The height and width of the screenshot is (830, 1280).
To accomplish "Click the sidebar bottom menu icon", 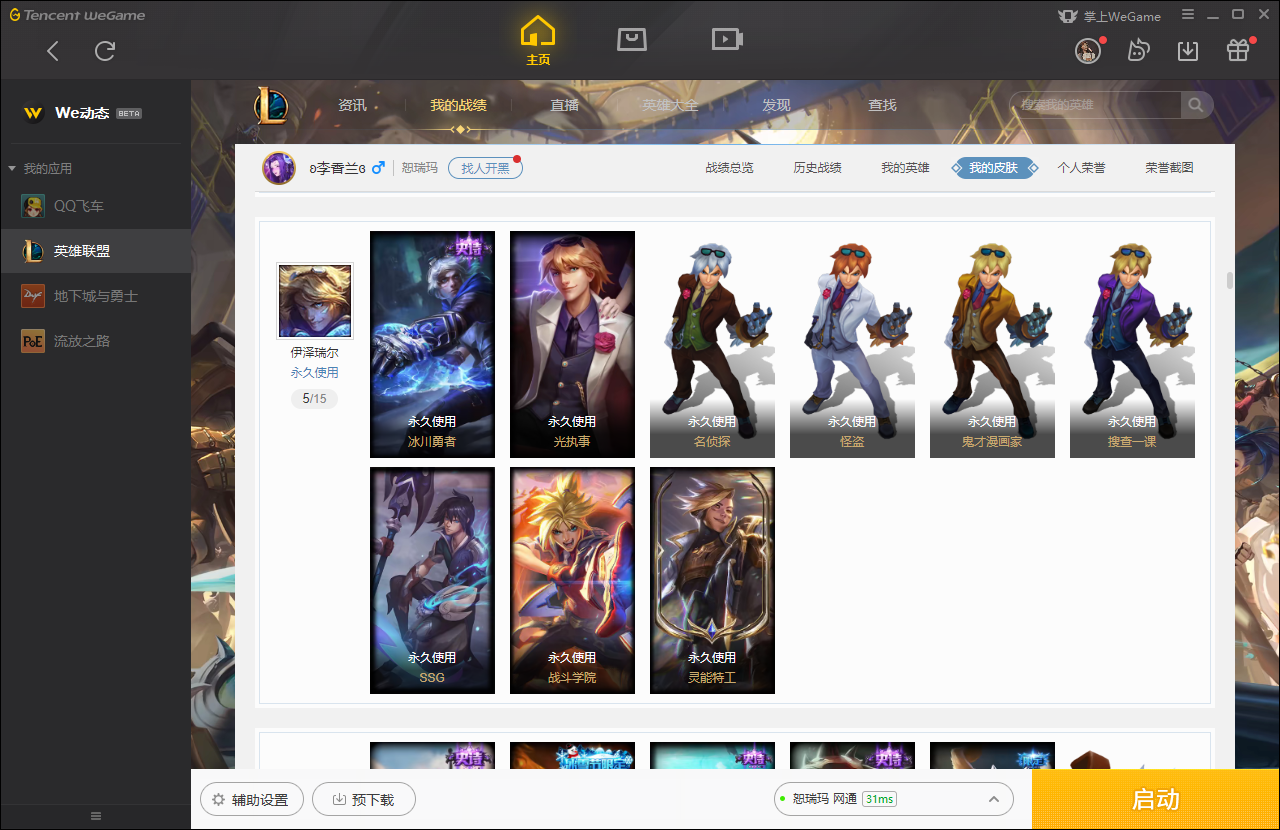I will coord(96,816).
